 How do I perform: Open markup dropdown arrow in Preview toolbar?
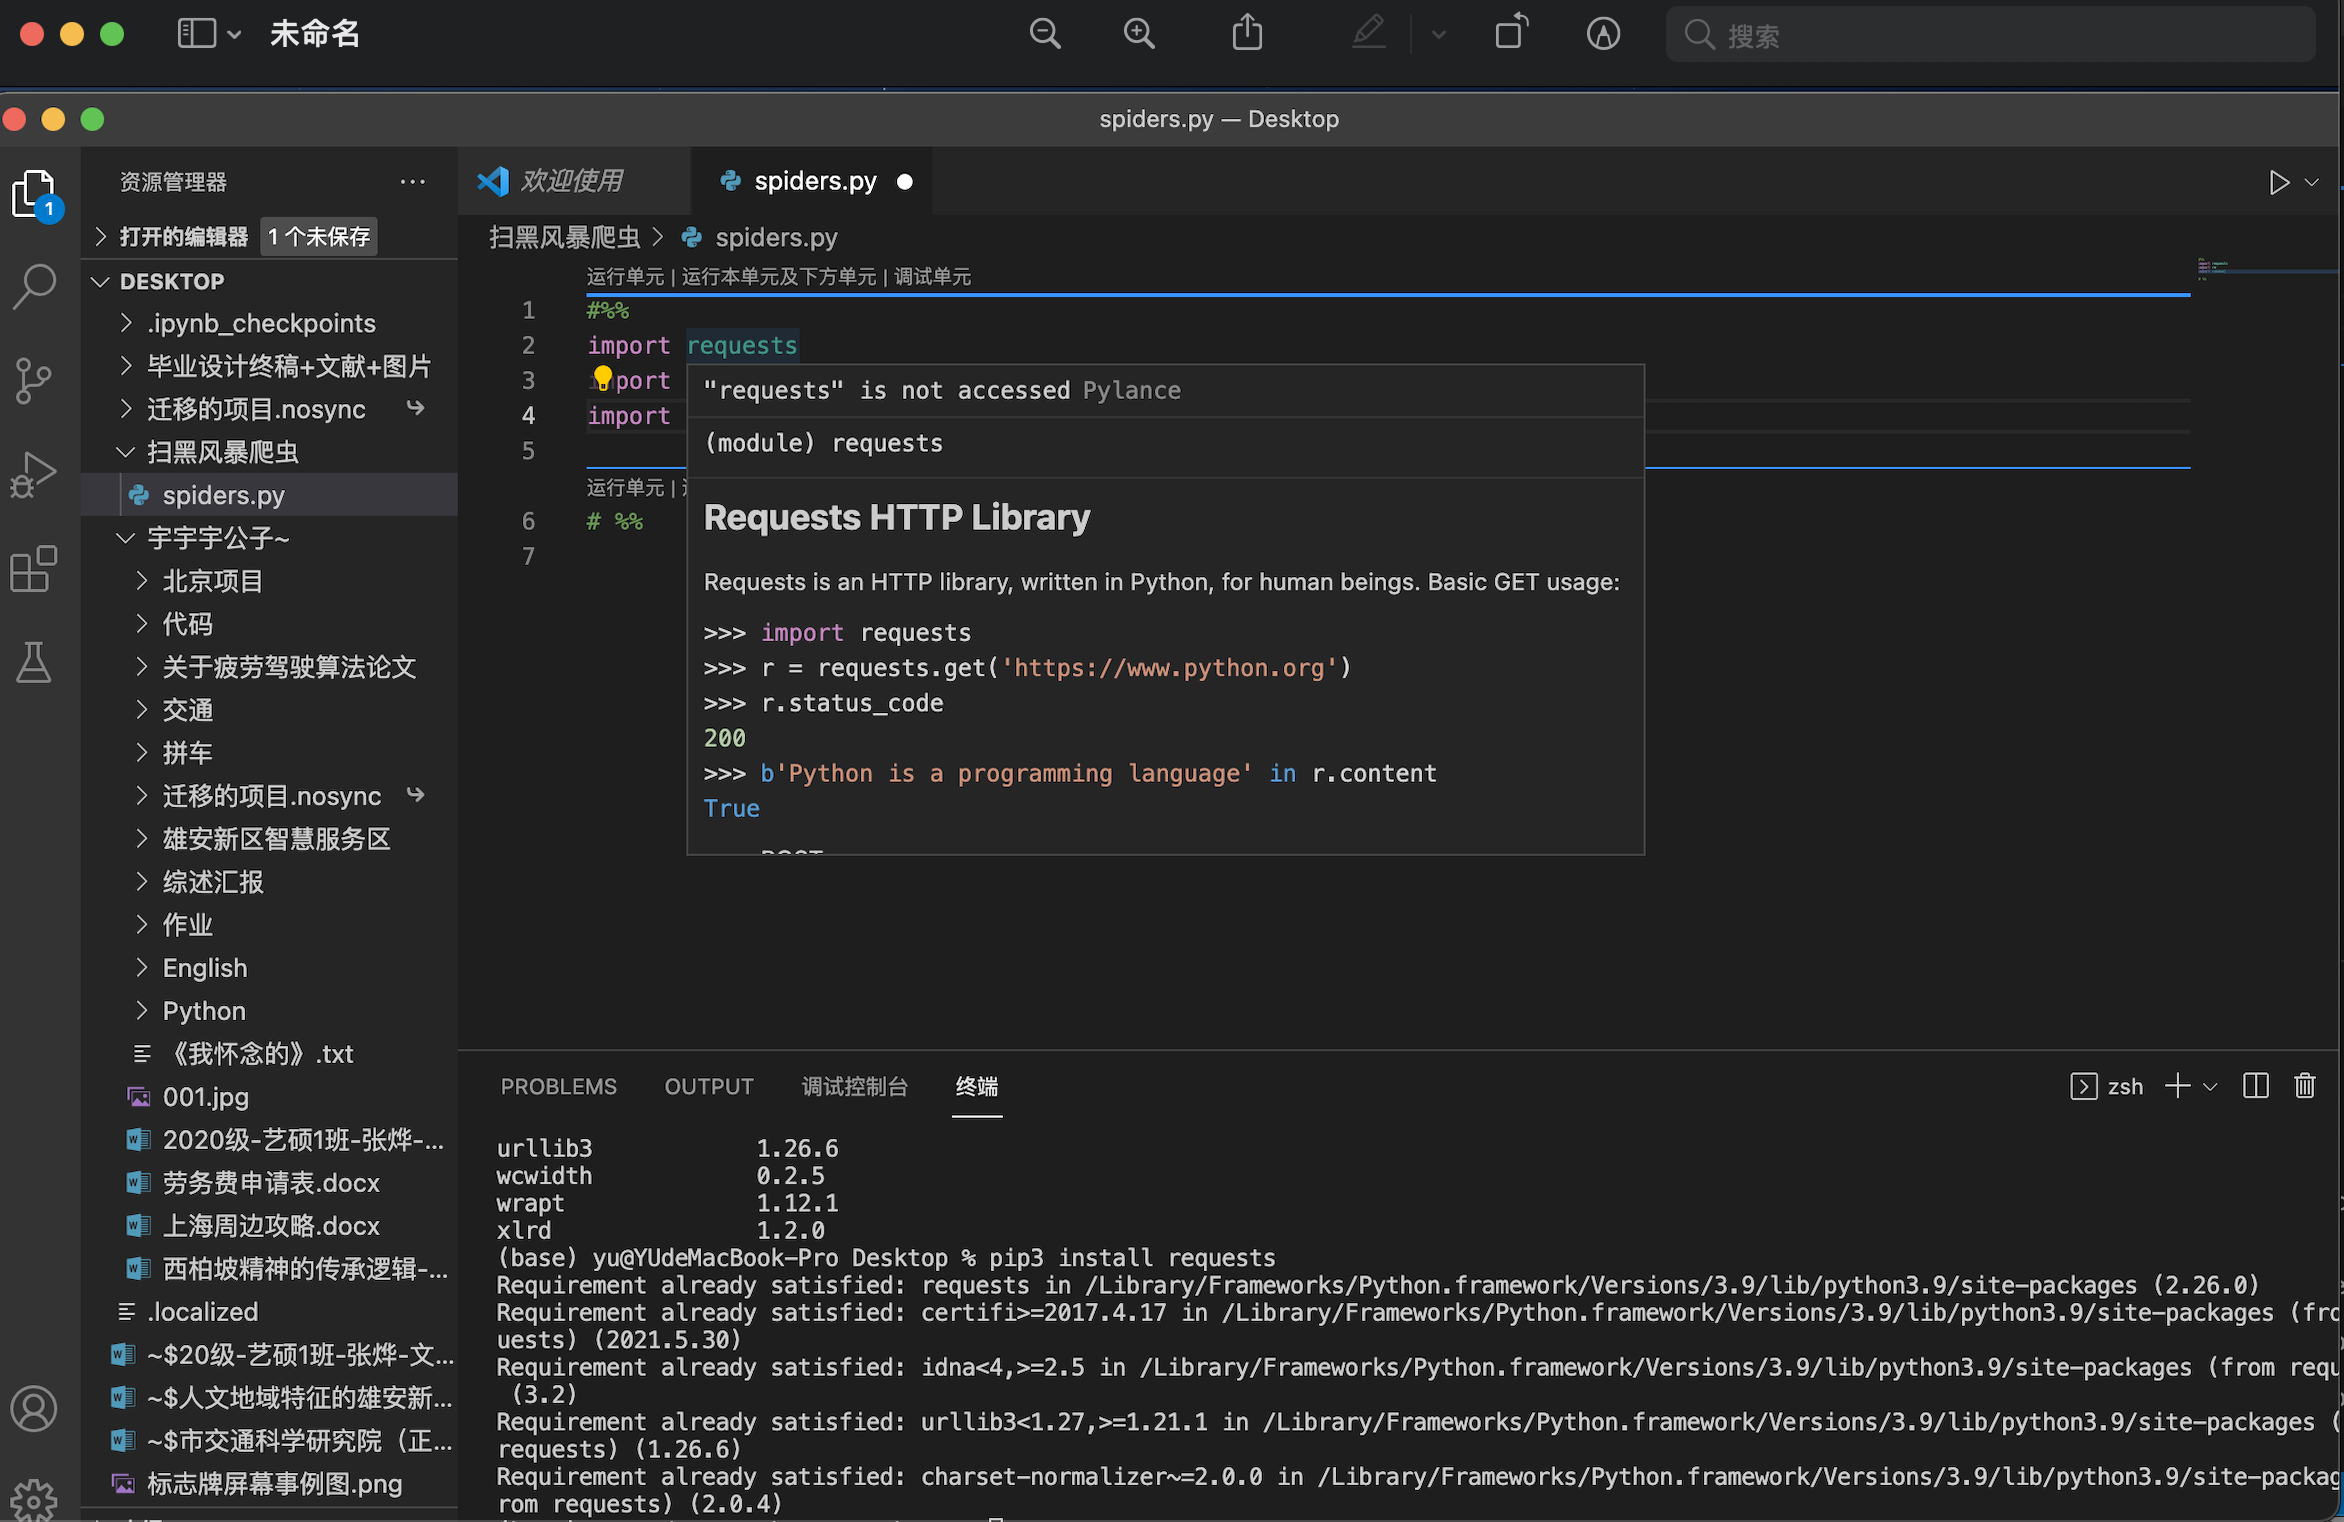coord(1439,34)
